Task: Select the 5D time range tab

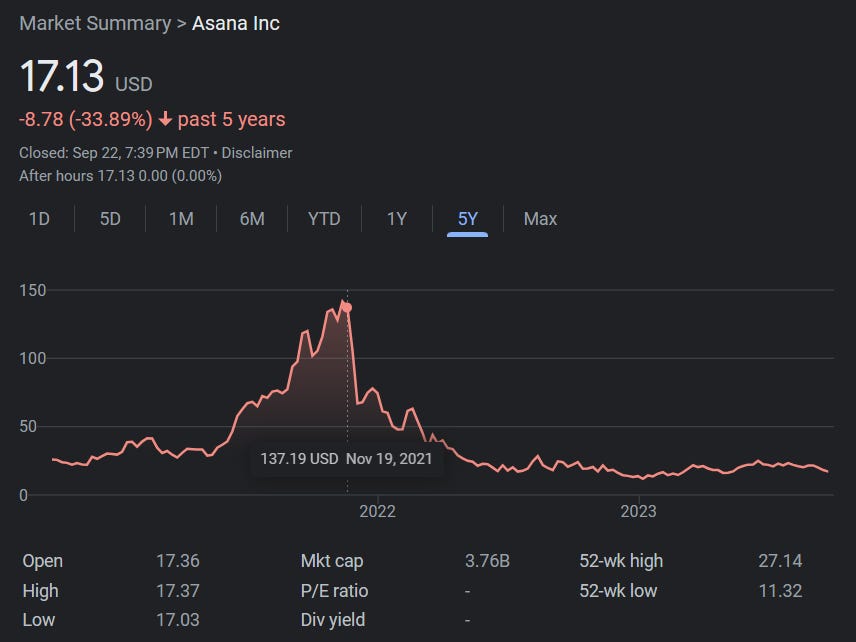Action: (x=110, y=219)
